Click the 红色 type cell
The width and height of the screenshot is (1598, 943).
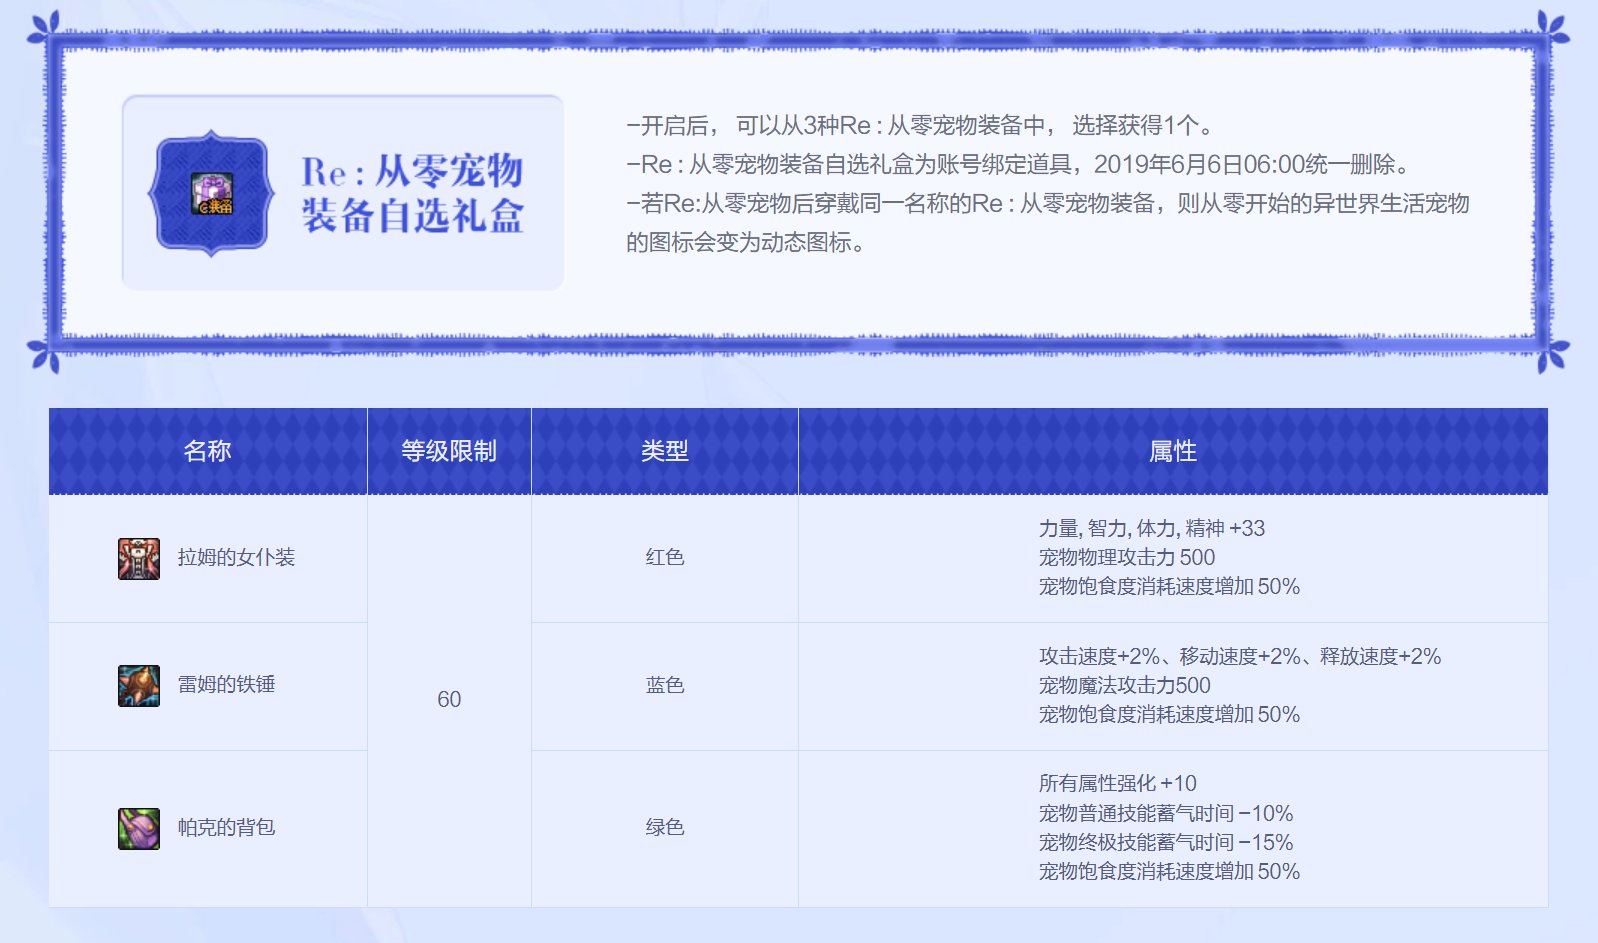[x=665, y=558]
